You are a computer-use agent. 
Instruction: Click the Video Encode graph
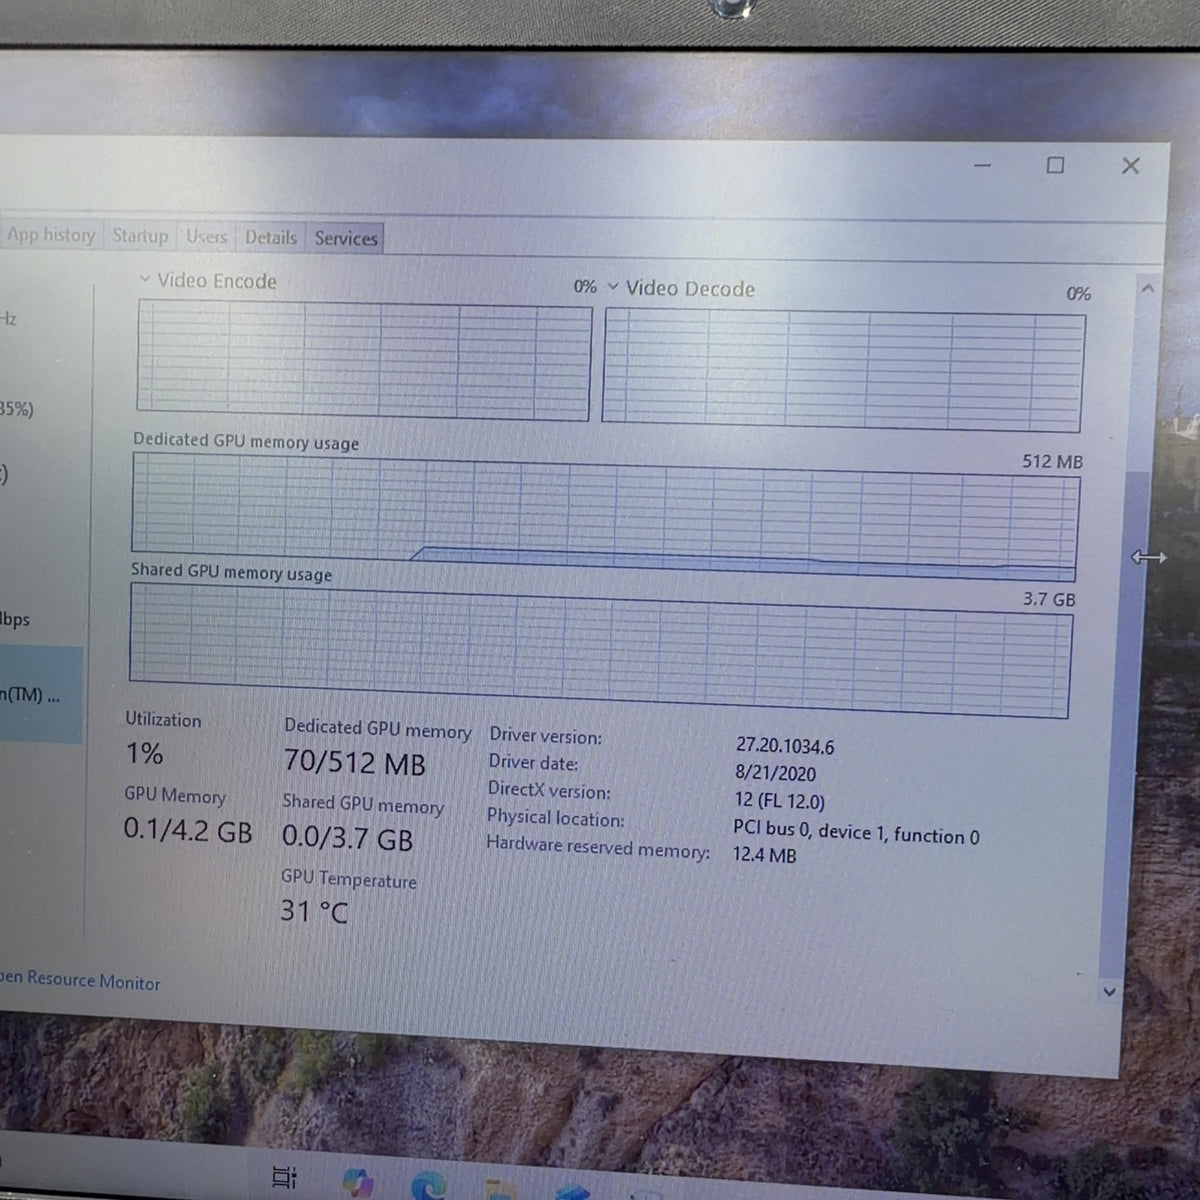364,362
